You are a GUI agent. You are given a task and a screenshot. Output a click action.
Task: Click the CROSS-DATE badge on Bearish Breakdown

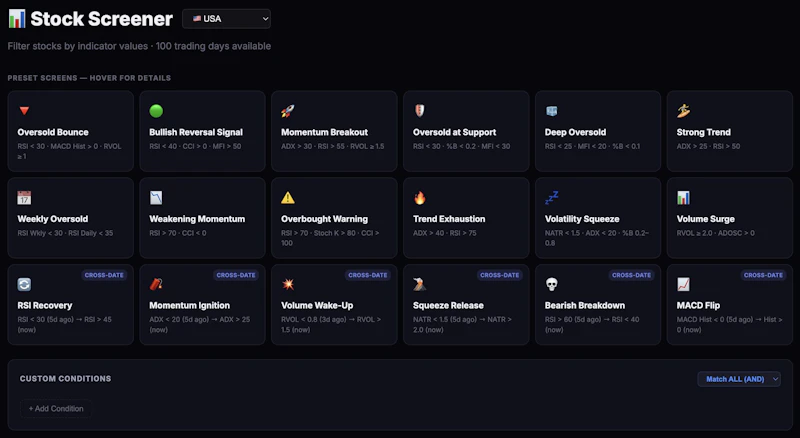click(631, 275)
